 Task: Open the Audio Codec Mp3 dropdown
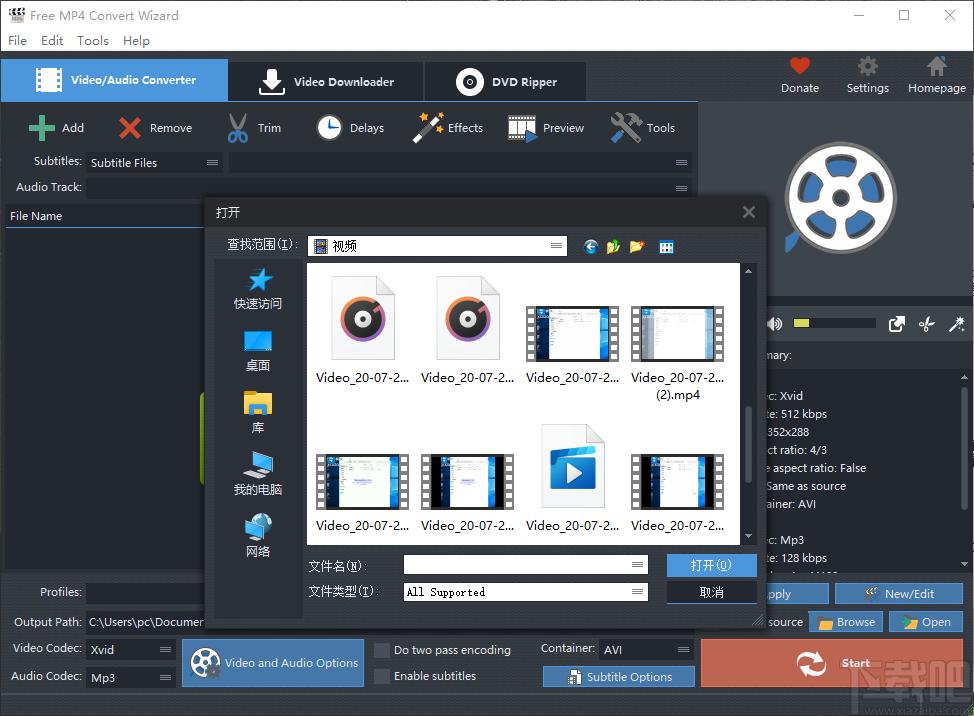(130, 677)
